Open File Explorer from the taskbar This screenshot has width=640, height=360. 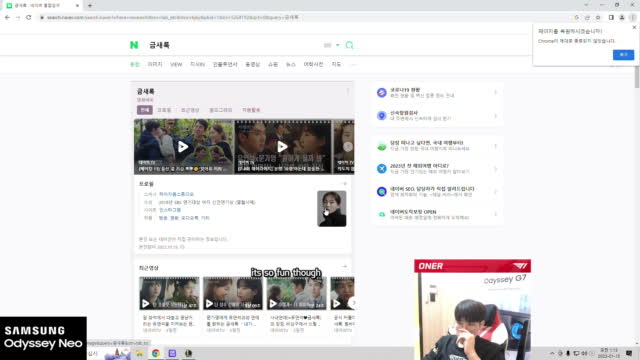[x=139, y=353]
